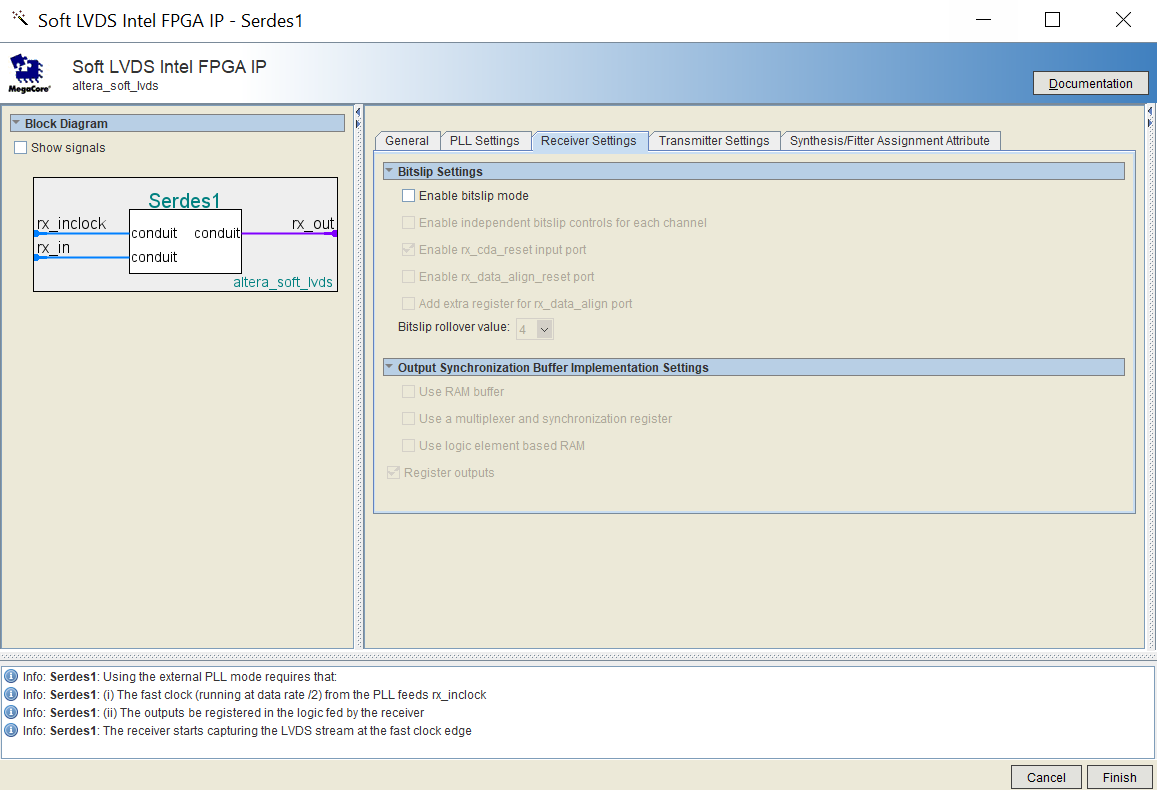Select the Receiver Settings tab
This screenshot has height=790, width=1157.
(x=589, y=141)
